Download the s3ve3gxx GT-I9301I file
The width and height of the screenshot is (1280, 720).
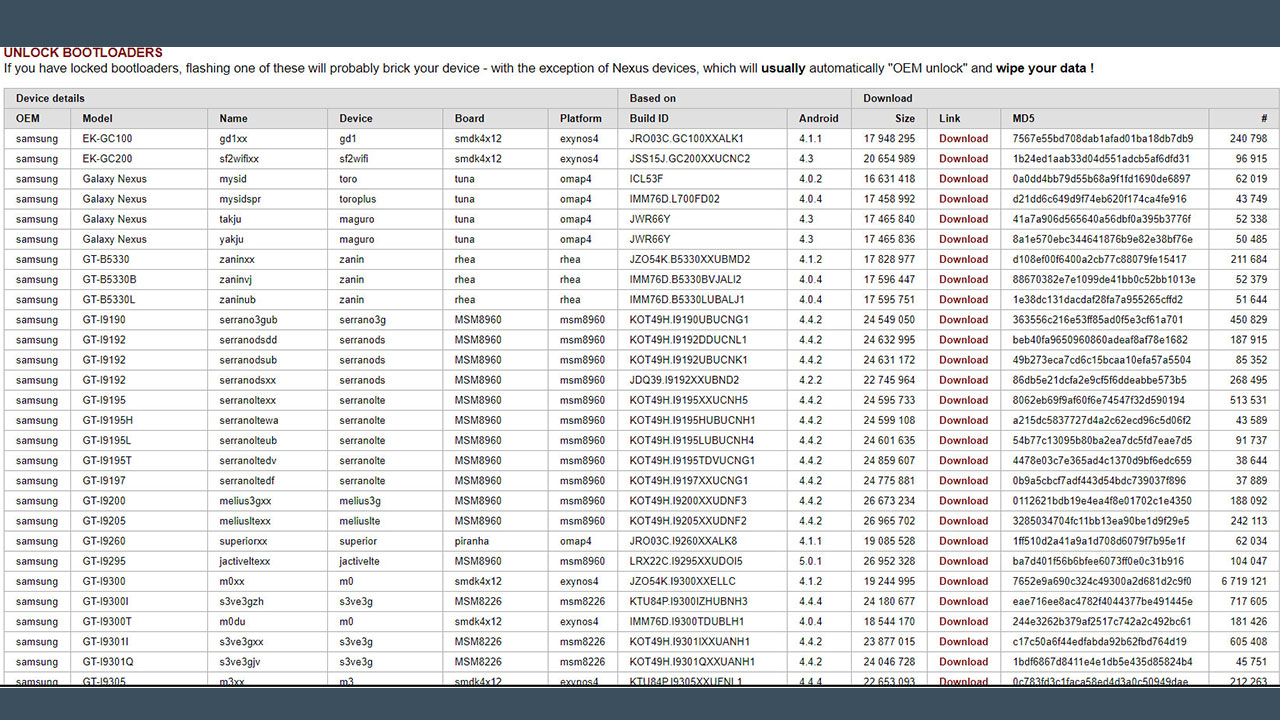(963, 642)
